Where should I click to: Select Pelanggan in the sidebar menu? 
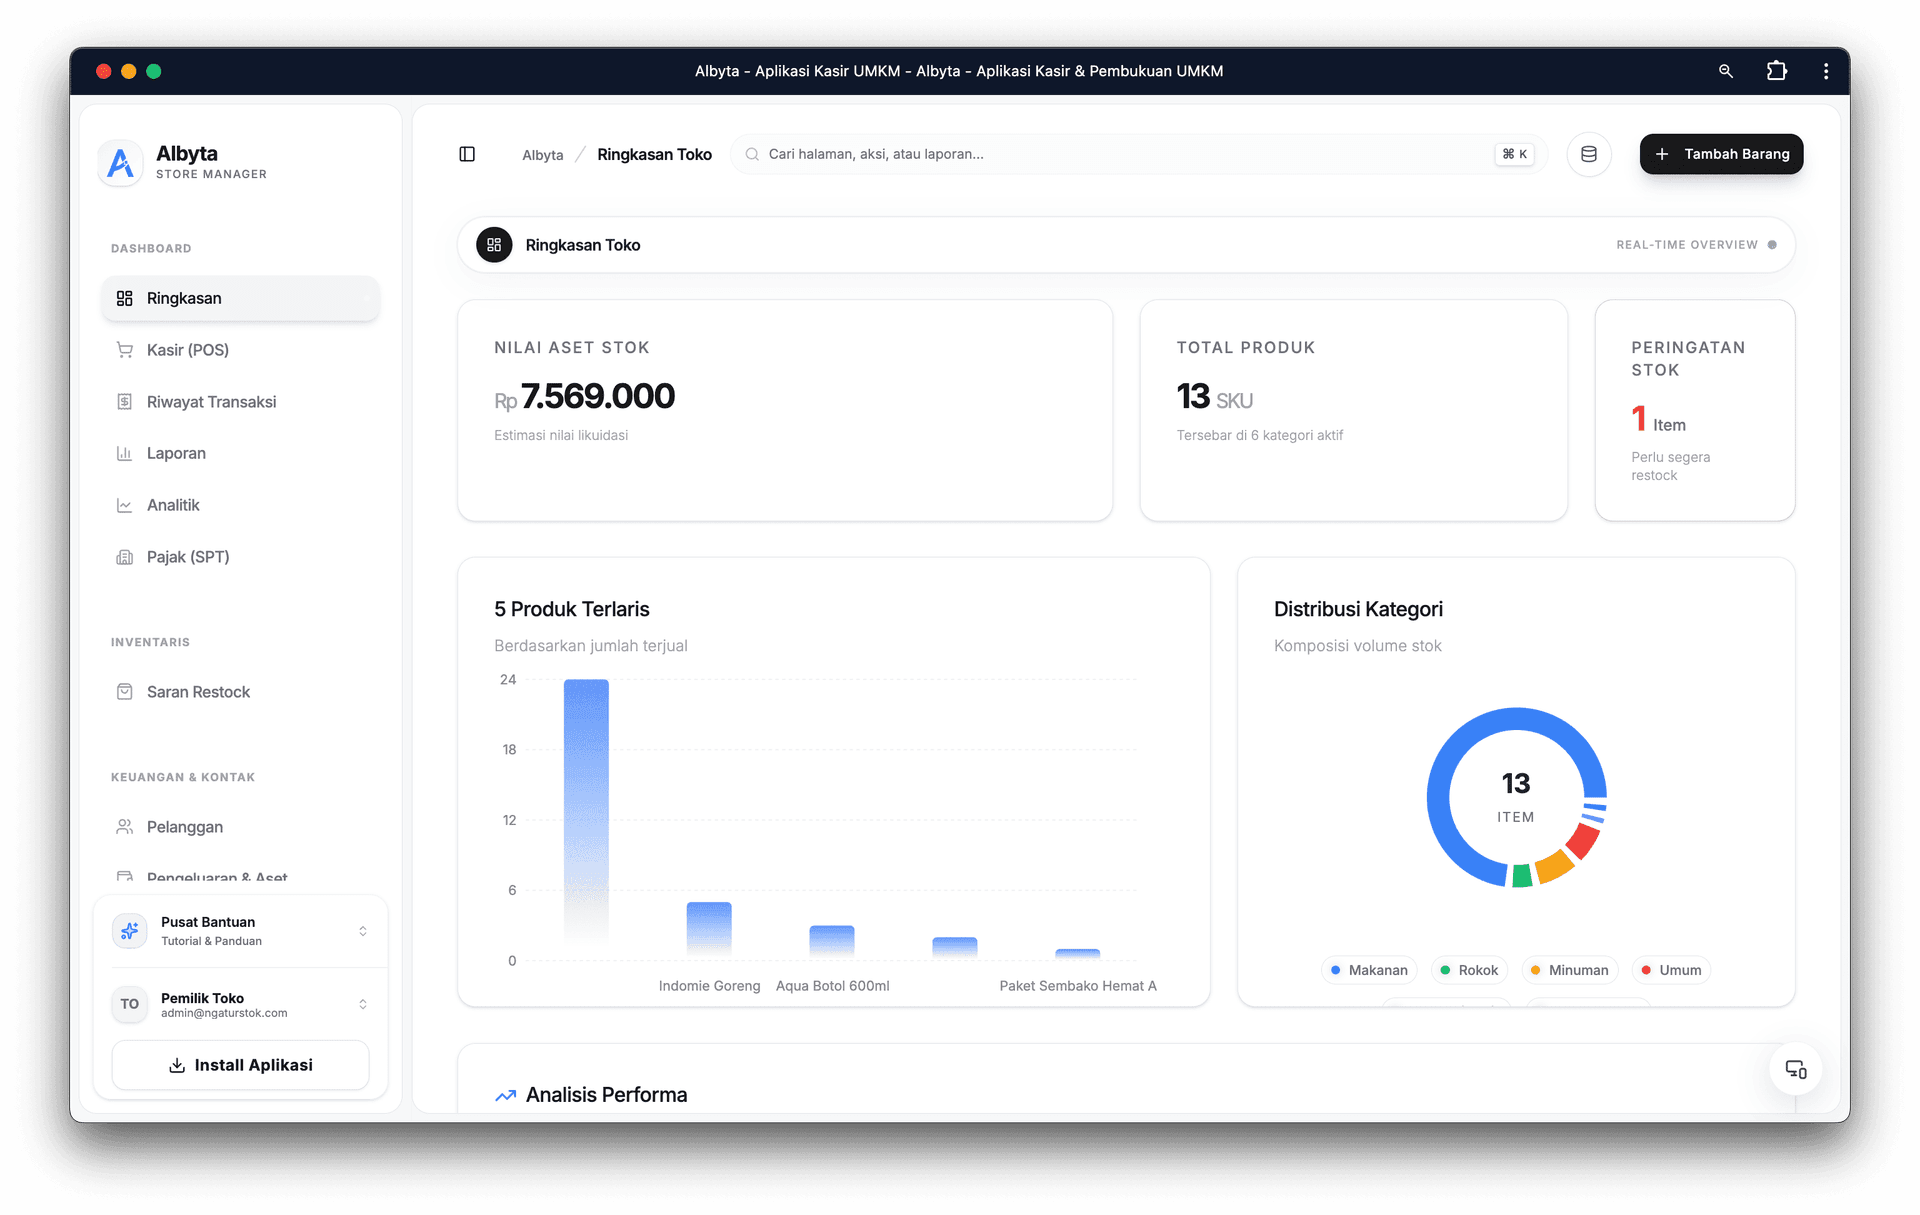coord(184,827)
